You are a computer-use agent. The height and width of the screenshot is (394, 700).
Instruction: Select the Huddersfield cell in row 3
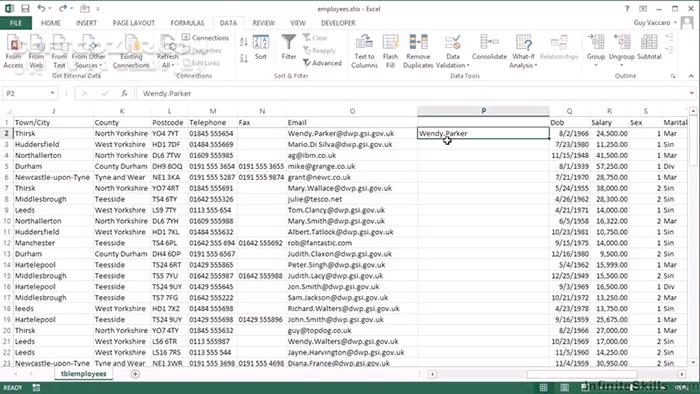point(54,144)
